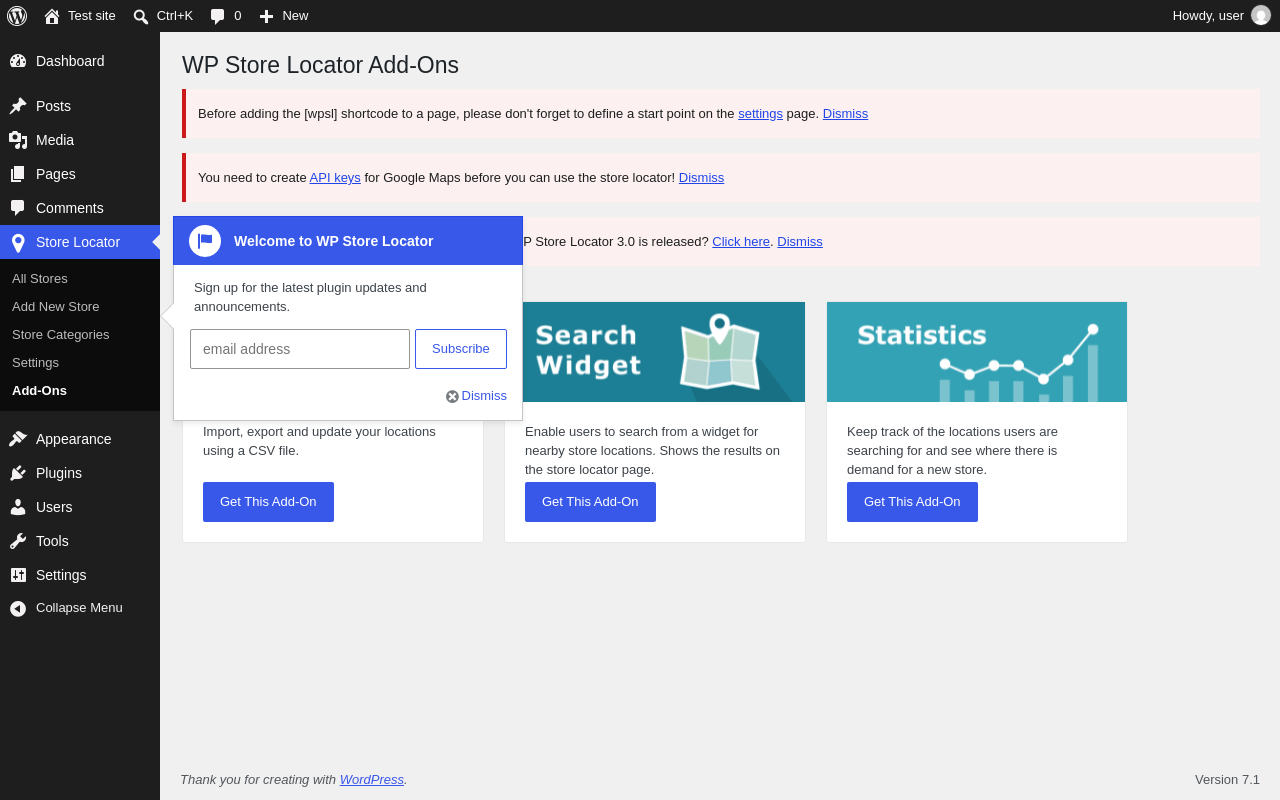Screen dimensions: 1280x800
Task: Click the Tools wrench icon
Action: [18, 541]
